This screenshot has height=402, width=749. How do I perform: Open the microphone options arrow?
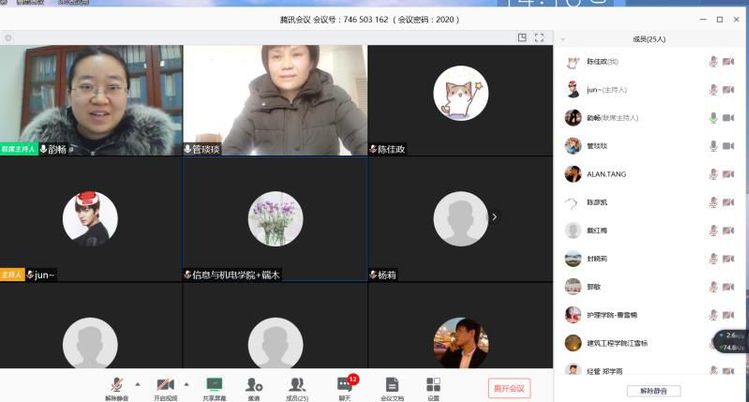tap(138, 383)
